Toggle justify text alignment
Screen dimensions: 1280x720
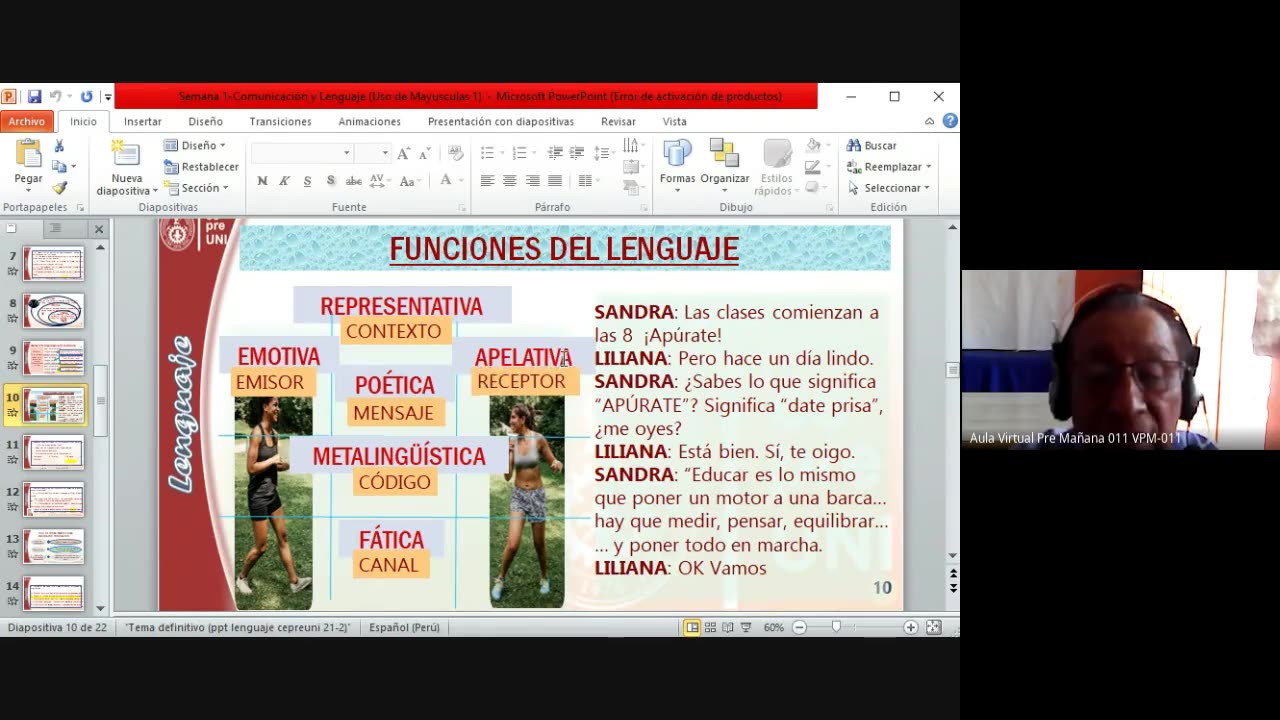pyautogui.click(x=555, y=181)
